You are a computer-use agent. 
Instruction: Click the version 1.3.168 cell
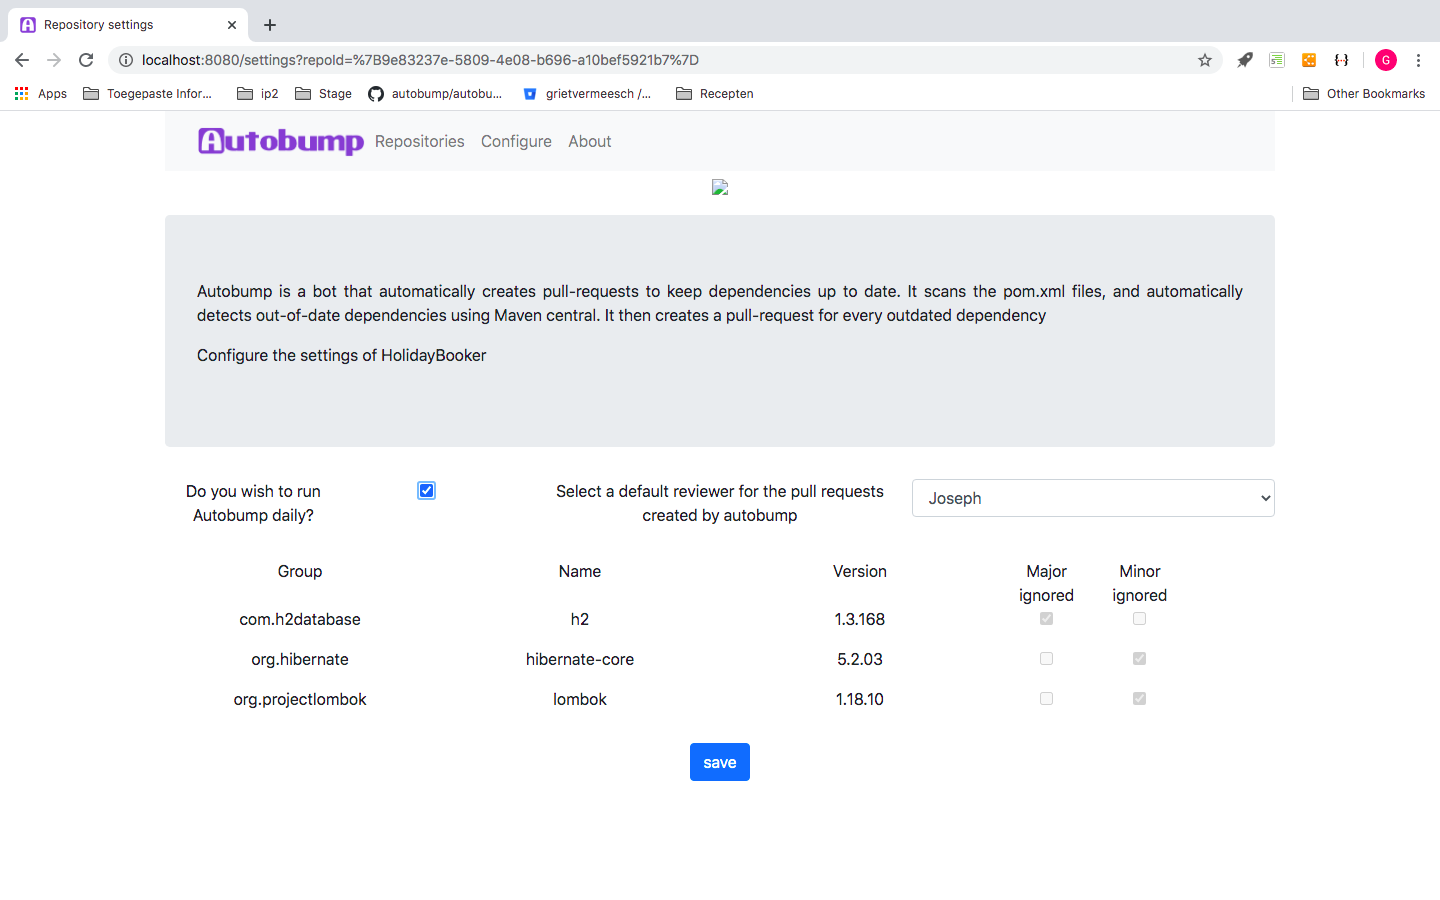pos(860,619)
